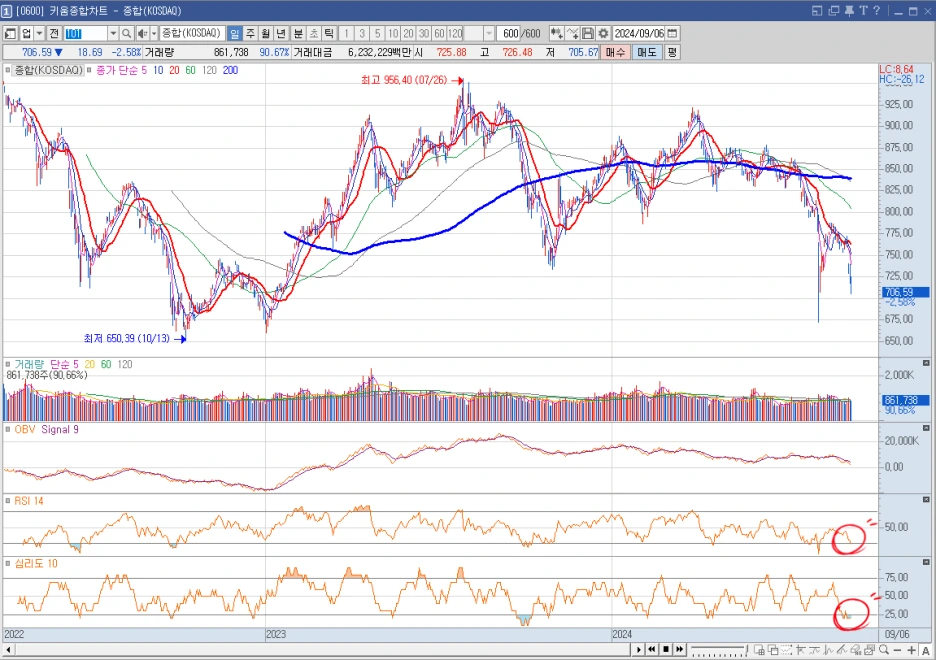Image resolution: width=936 pixels, height=660 pixels.
Task: Switch to 초 second period
Action: point(313,33)
